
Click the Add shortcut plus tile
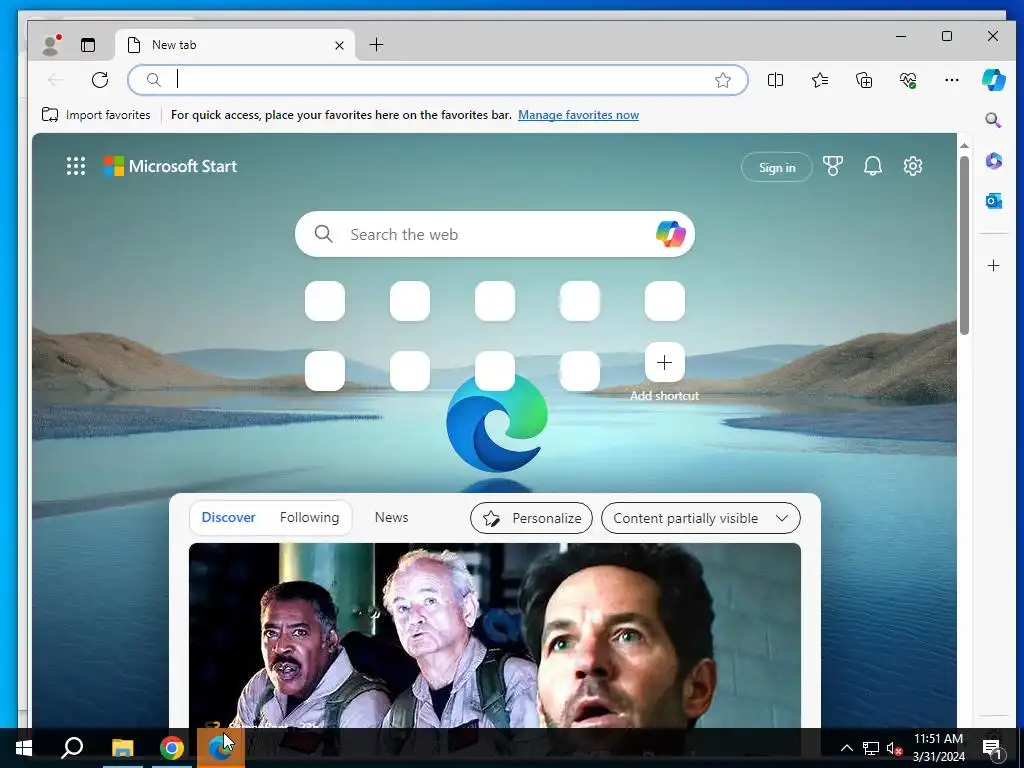(x=664, y=362)
